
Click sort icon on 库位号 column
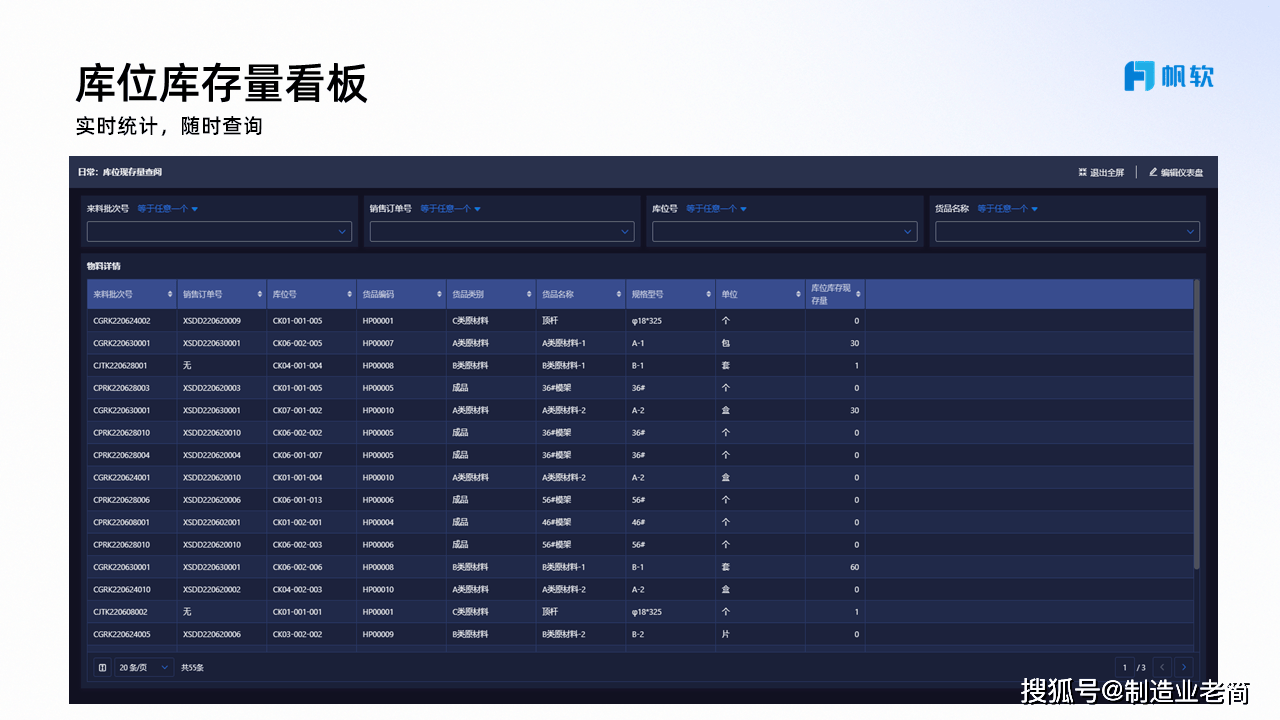(x=350, y=295)
